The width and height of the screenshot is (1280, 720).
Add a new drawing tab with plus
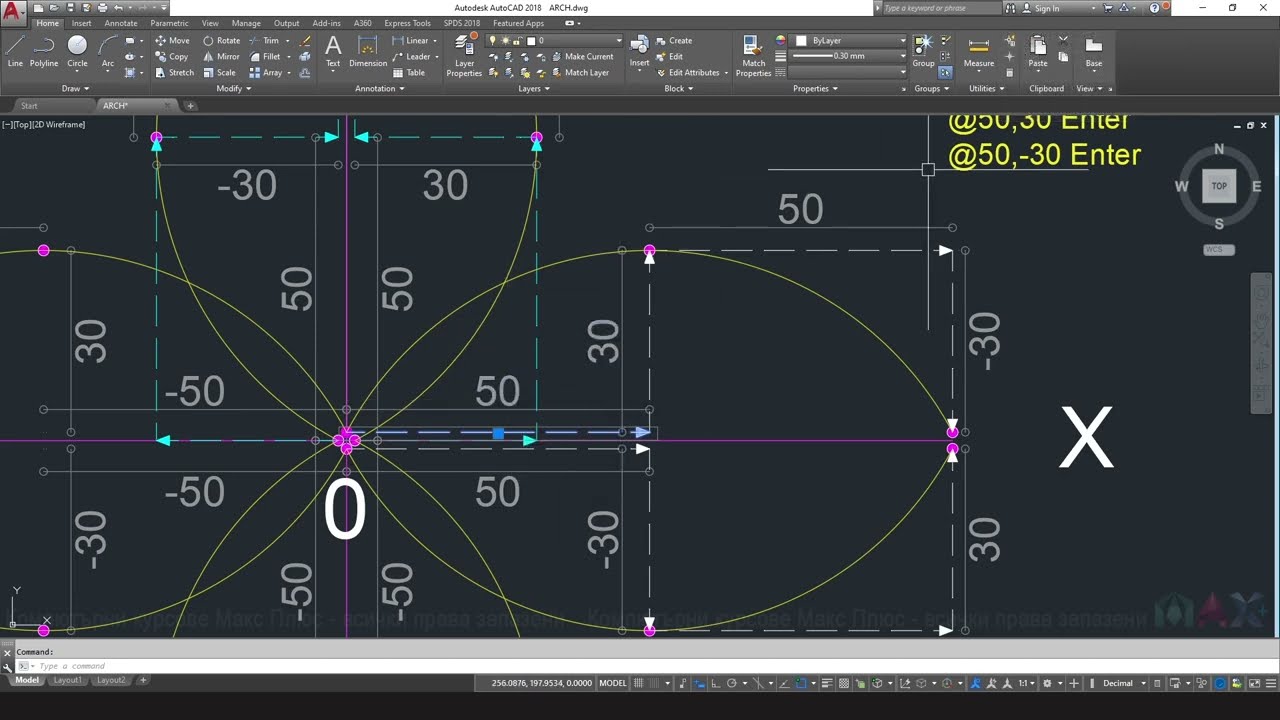[x=190, y=105]
